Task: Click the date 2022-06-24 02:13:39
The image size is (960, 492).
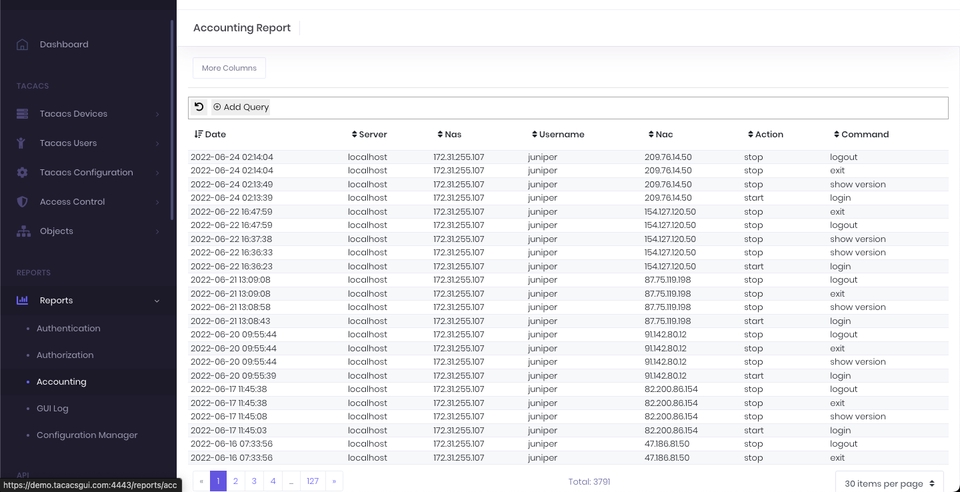Action: (232, 198)
